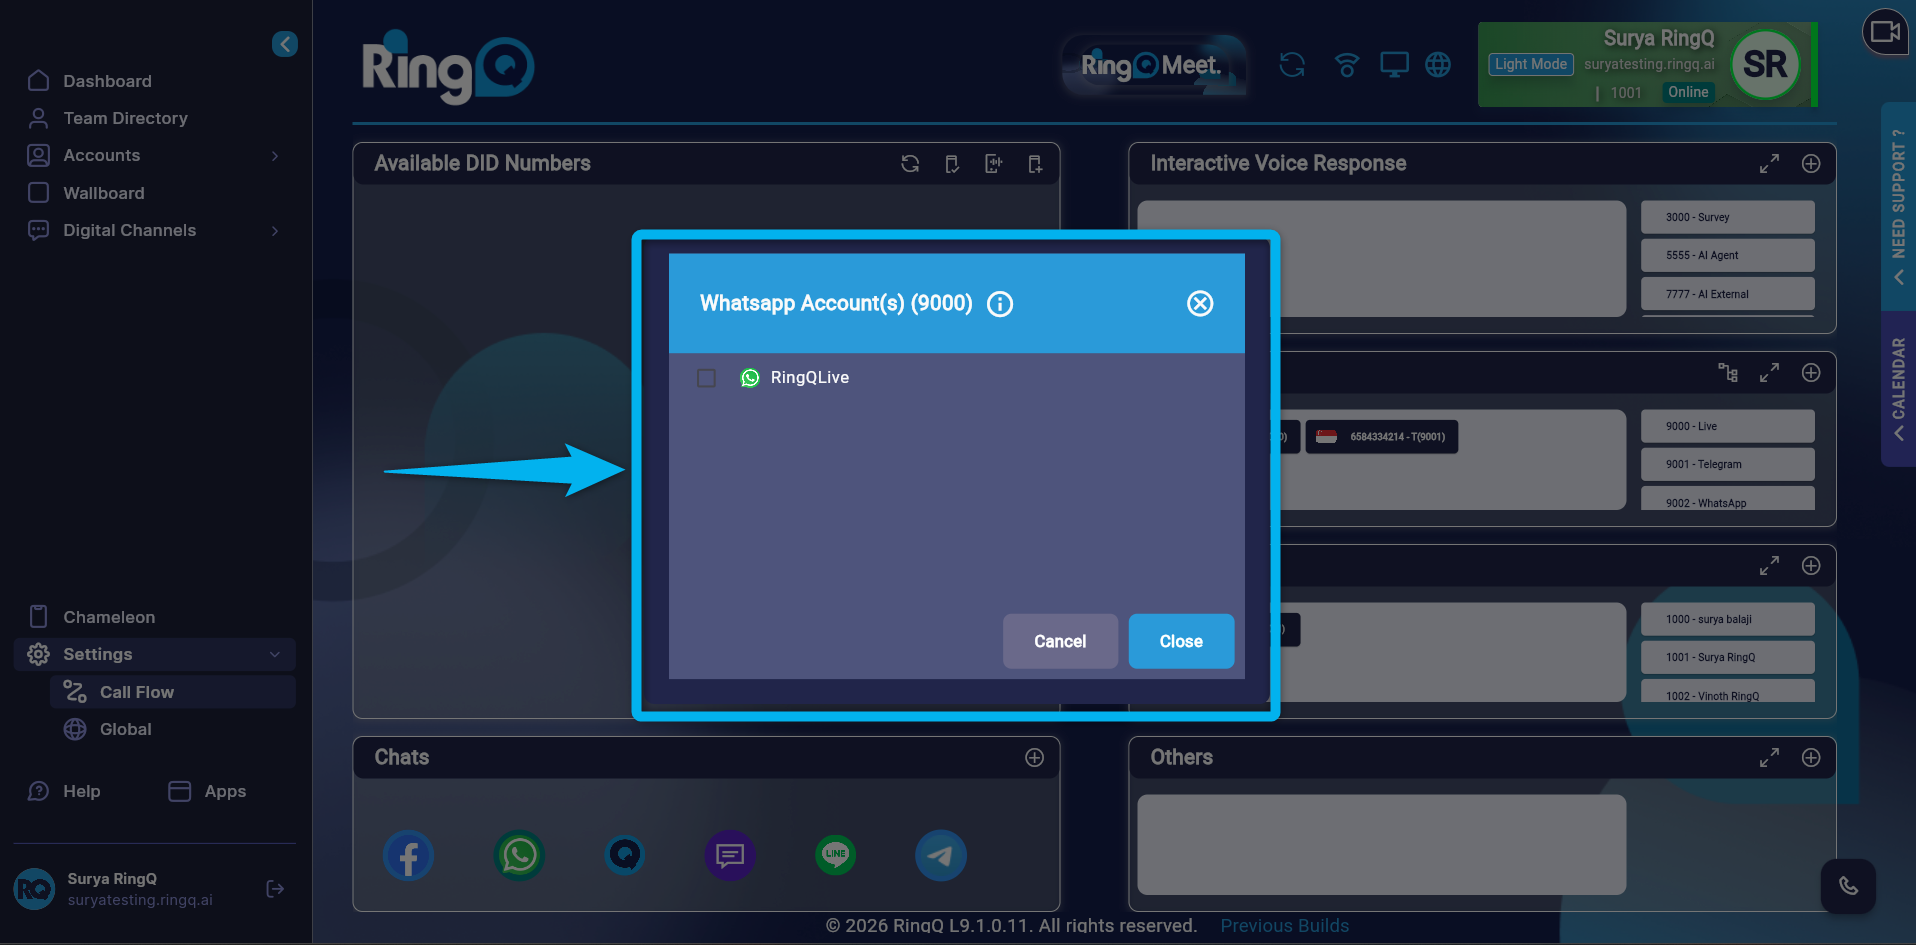Image resolution: width=1916 pixels, height=945 pixels.
Task: Open the video camera icon at top right
Action: tap(1885, 32)
